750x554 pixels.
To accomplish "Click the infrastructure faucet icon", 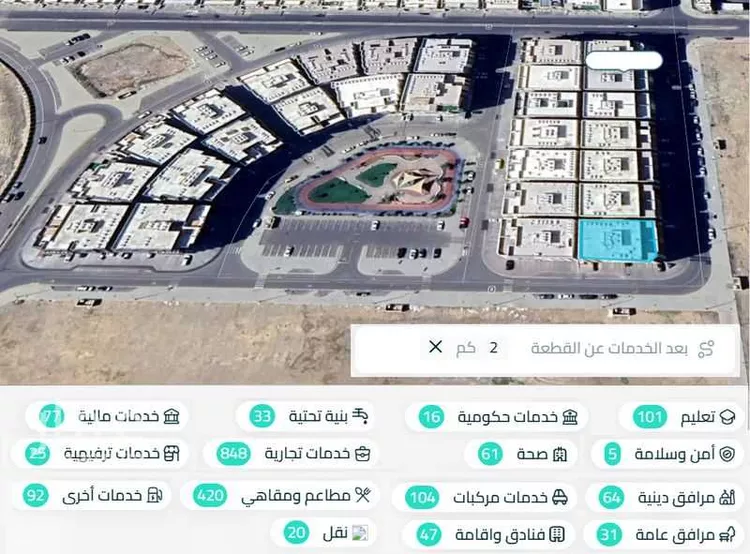I will coord(360,416).
